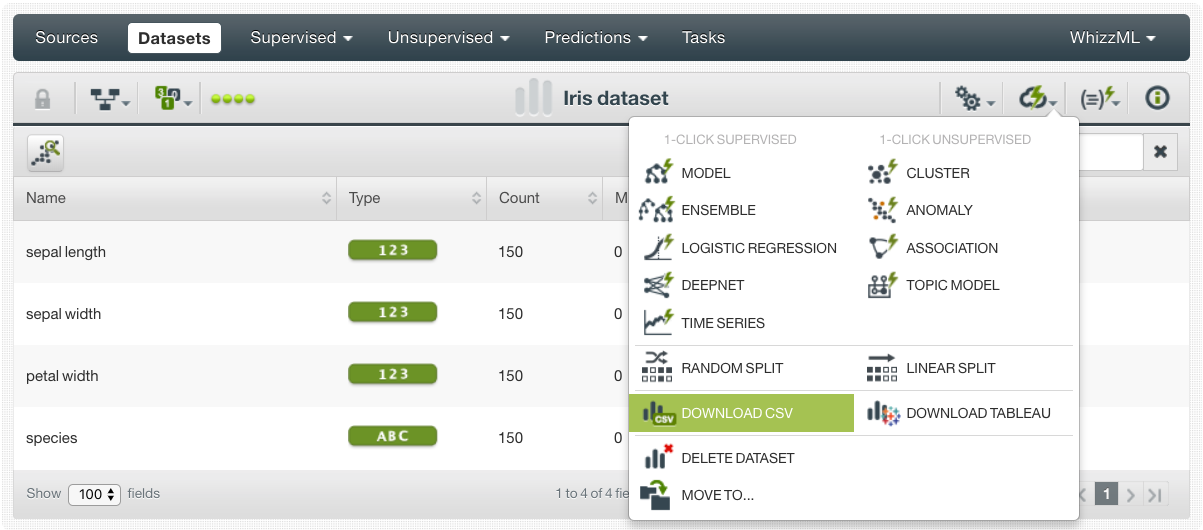Click the Time Series icon

[658, 323]
